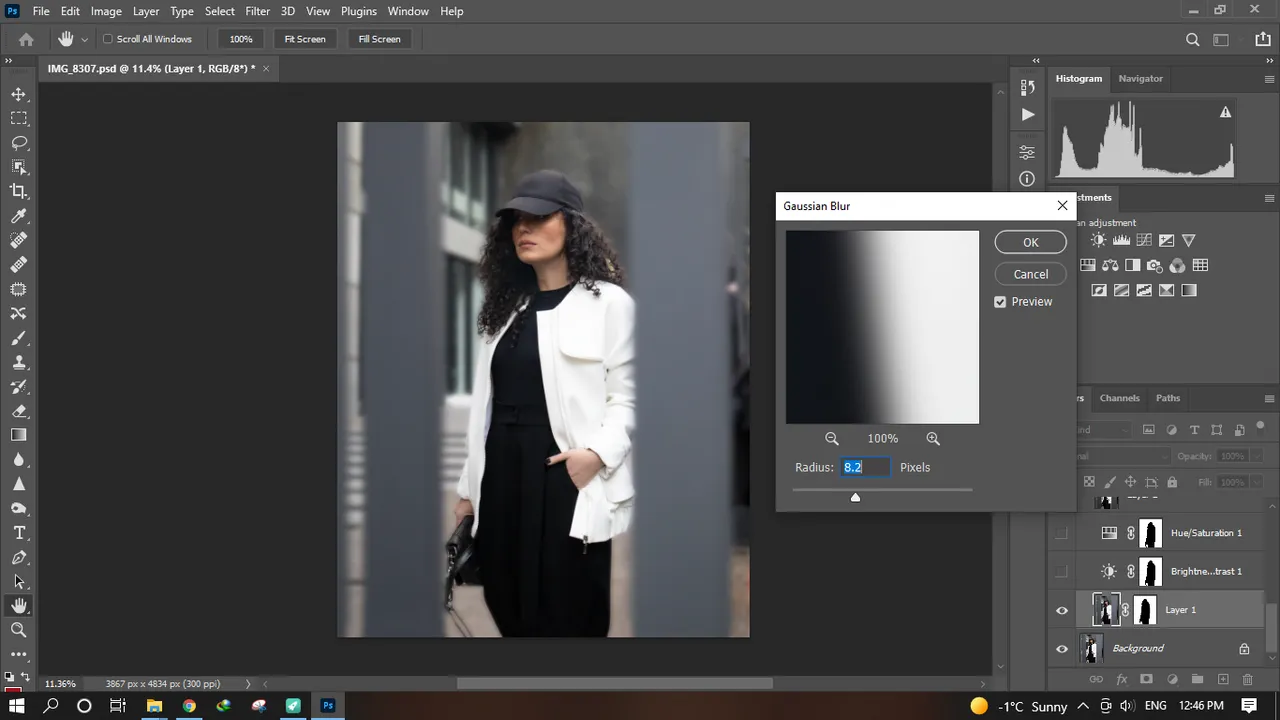Screen dimensions: 1280x720
Task: Add a Photo Filter adjustment
Action: (x=1154, y=265)
